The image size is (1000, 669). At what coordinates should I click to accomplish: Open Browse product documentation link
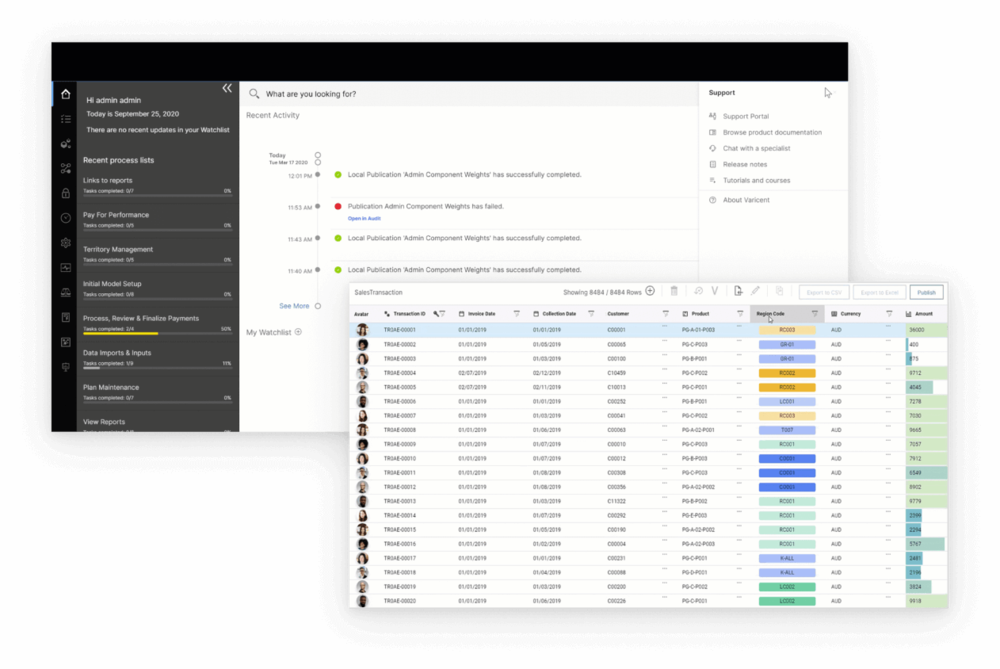[x=772, y=132]
